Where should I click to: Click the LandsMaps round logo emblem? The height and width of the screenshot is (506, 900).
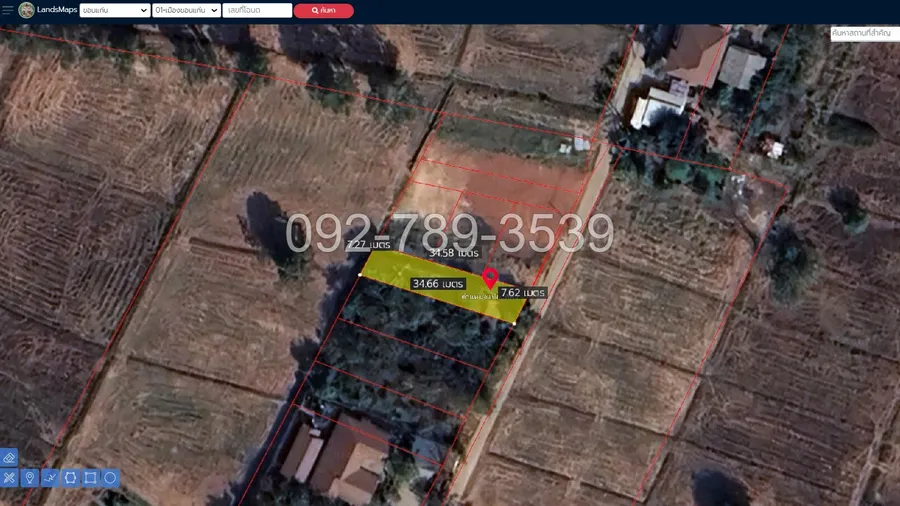click(25, 10)
